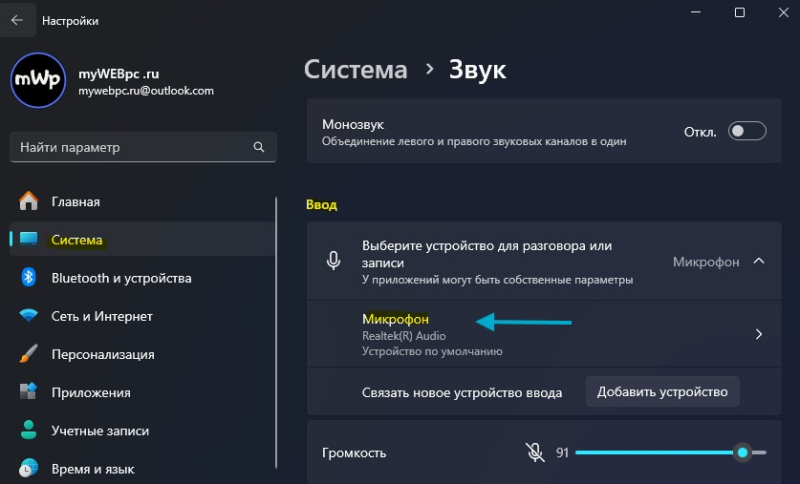800x484 pixels.
Task: Click the Accounts (Учетные записи) person icon
Action: tap(29, 430)
